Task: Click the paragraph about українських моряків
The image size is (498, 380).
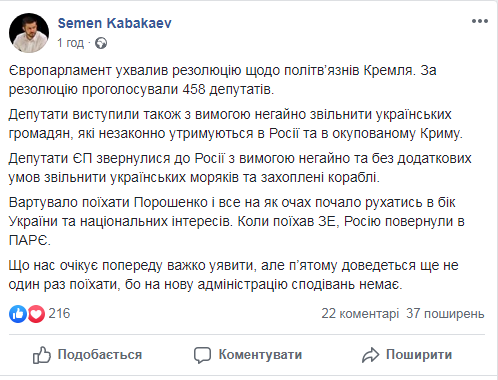Action: click(240, 168)
